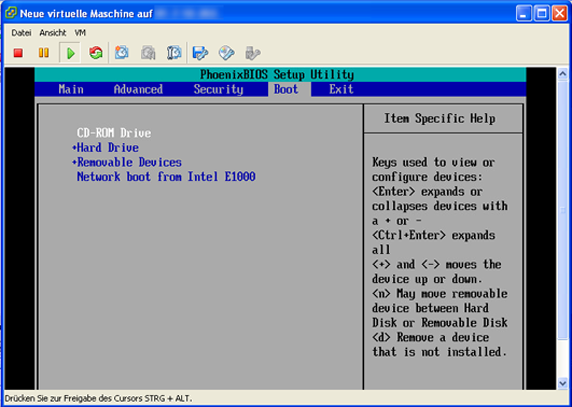This screenshot has width=572, height=407.
Task: Click the floppy drive connect icon
Action: click(200, 53)
